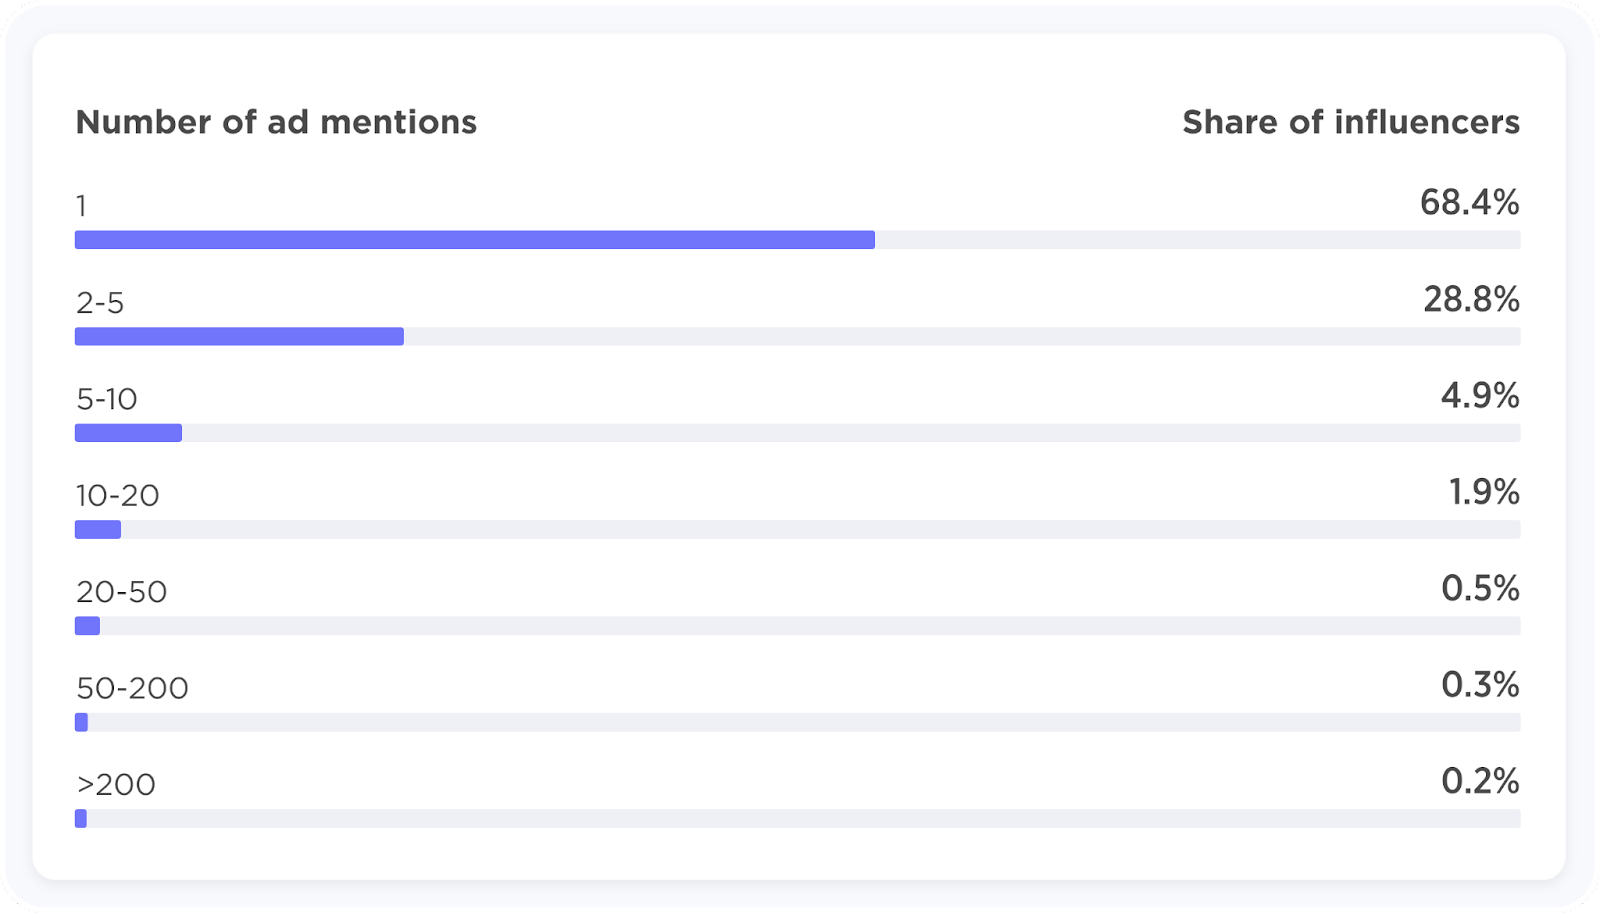Click the 0.2% share value
1600x913 pixels.
(x=1480, y=781)
